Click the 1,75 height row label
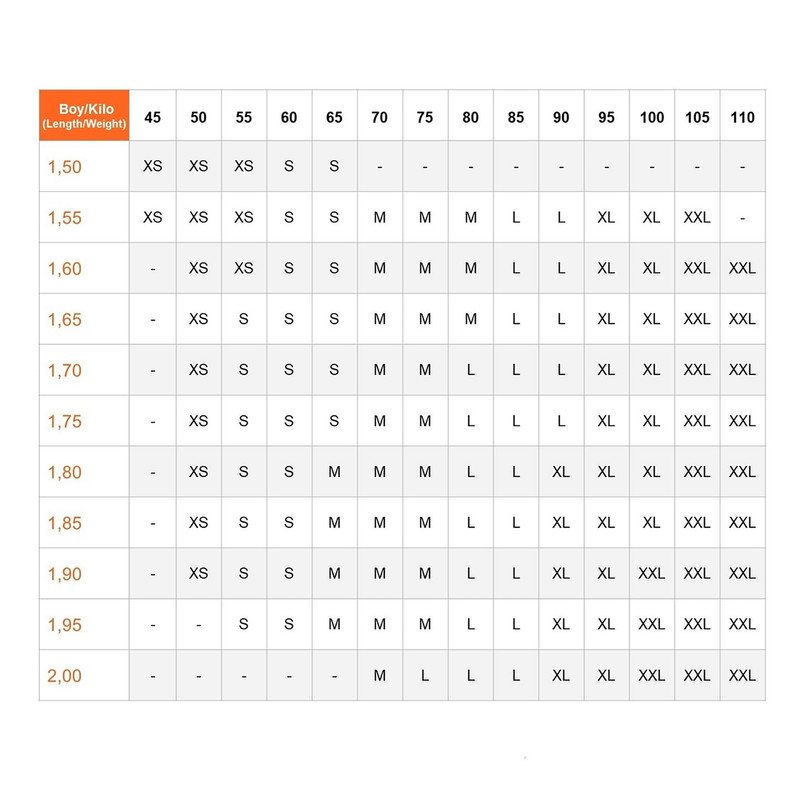Viewport: 800px width, 800px height. (x=65, y=421)
